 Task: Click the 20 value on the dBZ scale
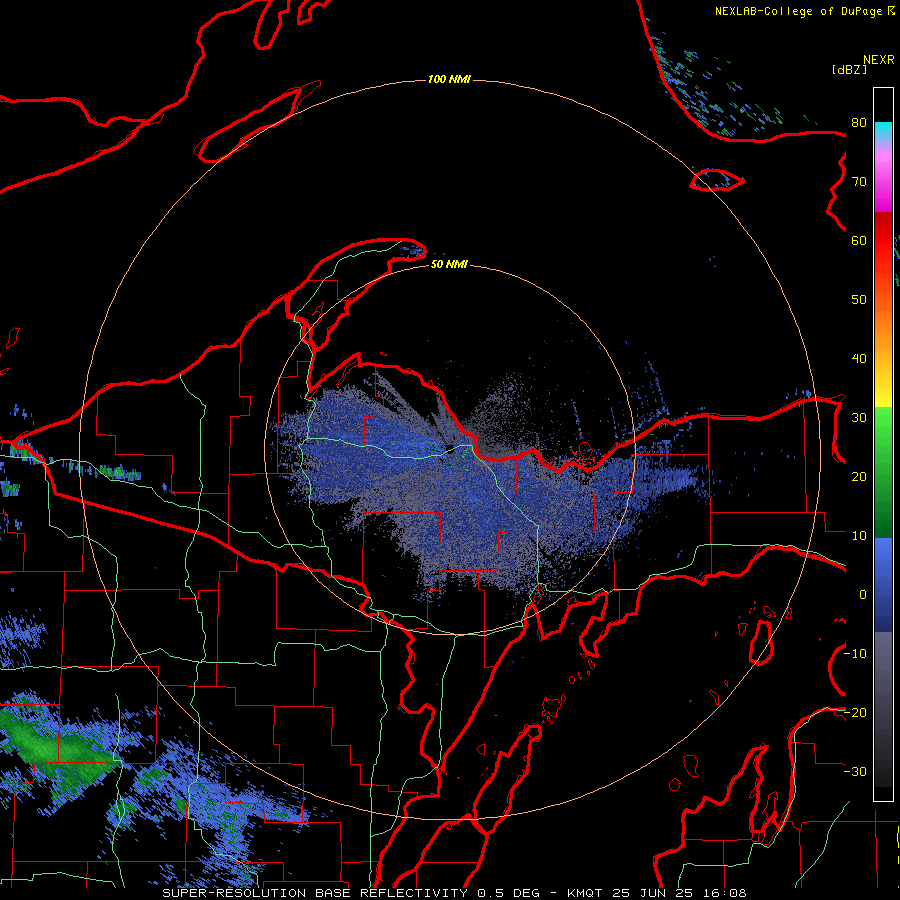click(x=859, y=477)
